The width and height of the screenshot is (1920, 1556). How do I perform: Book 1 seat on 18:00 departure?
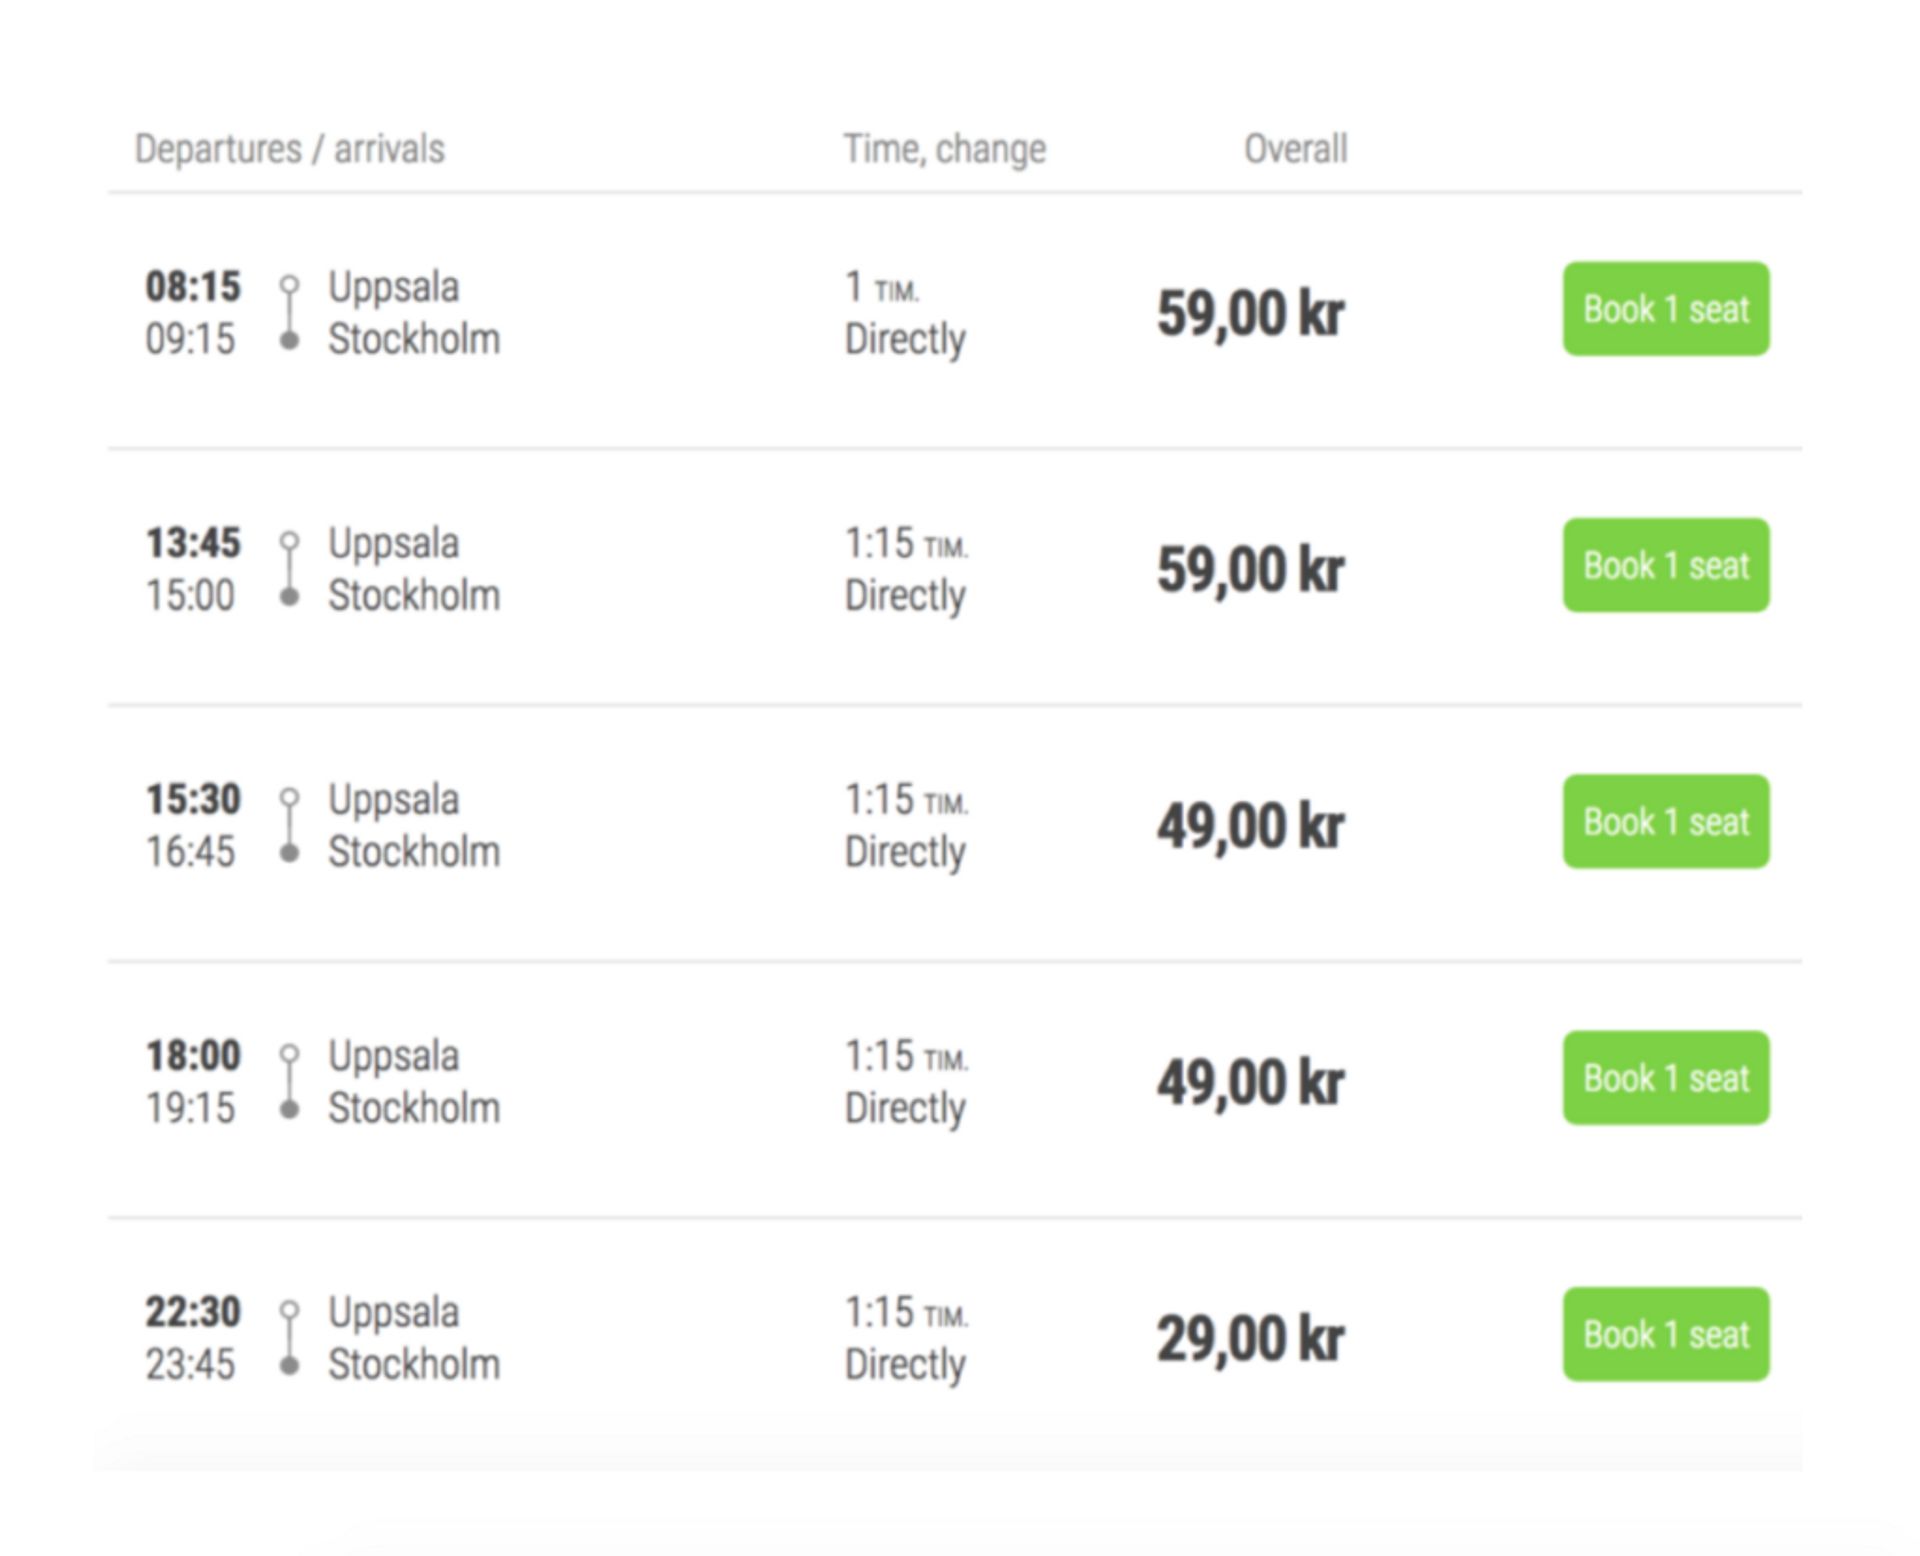coord(1666,1078)
